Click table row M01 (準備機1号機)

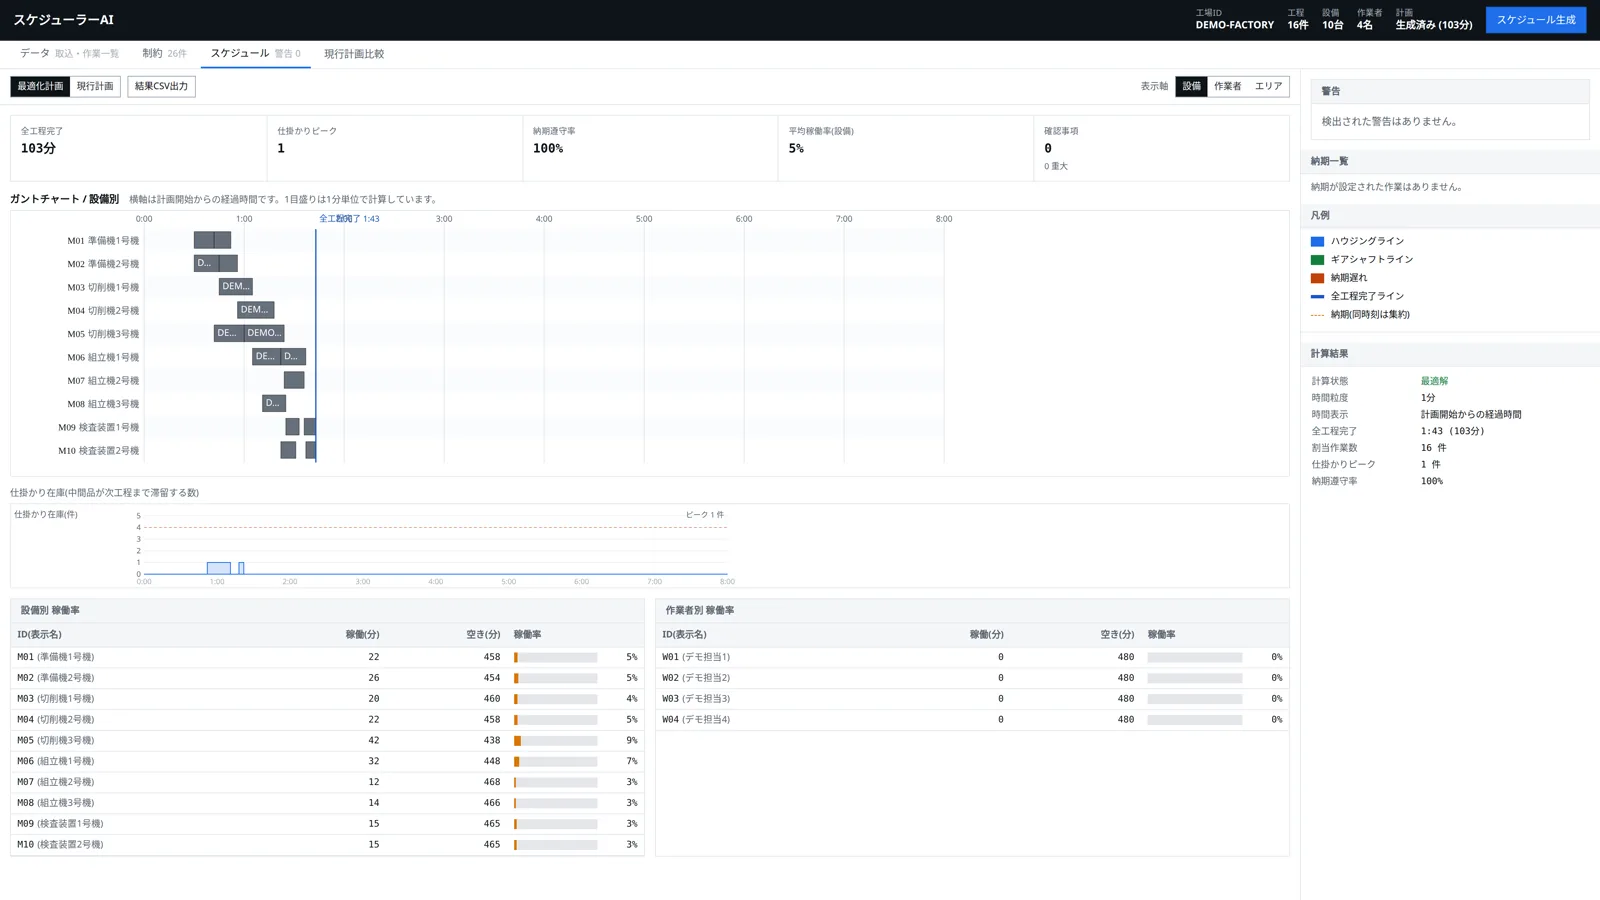coord(327,657)
